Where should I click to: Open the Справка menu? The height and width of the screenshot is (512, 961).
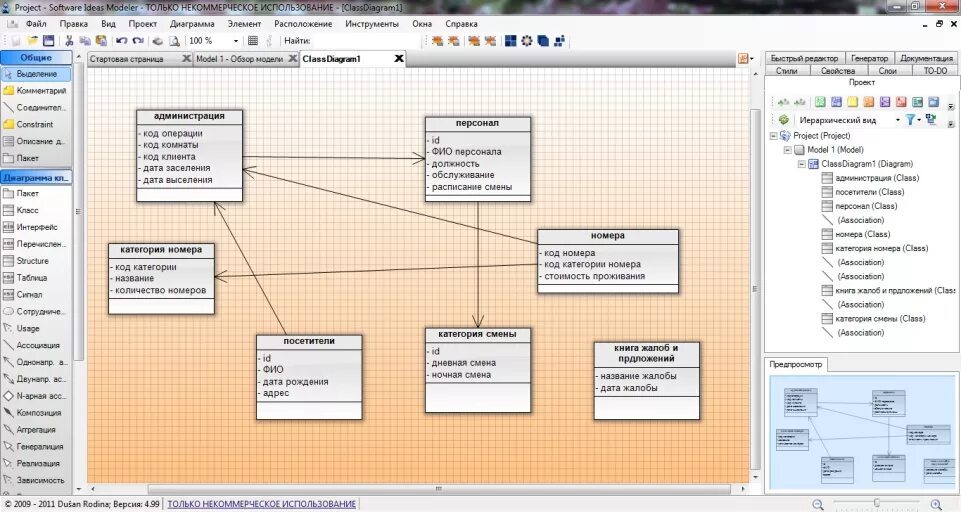tap(461, 24)
